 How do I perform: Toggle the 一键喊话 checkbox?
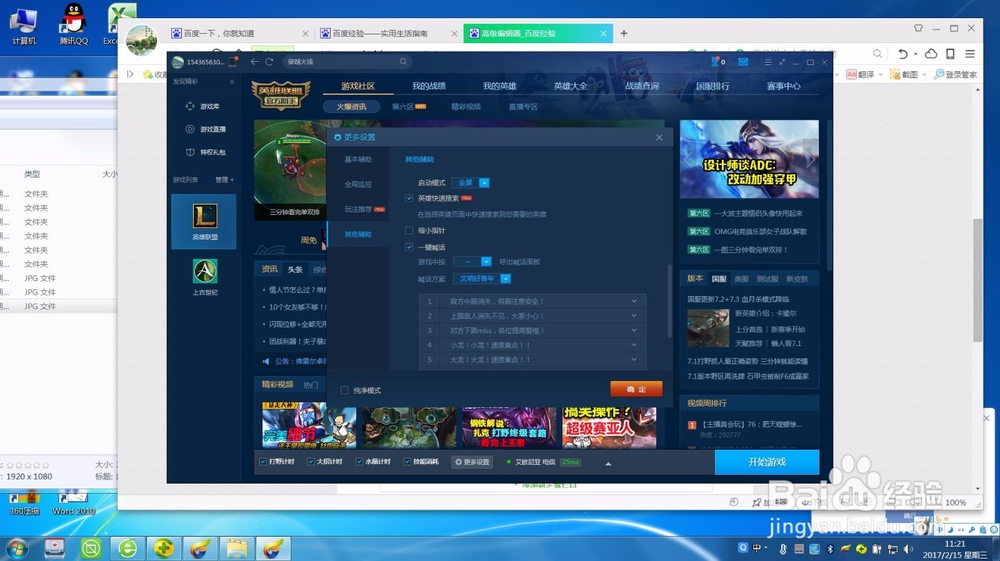pos(409,247)
